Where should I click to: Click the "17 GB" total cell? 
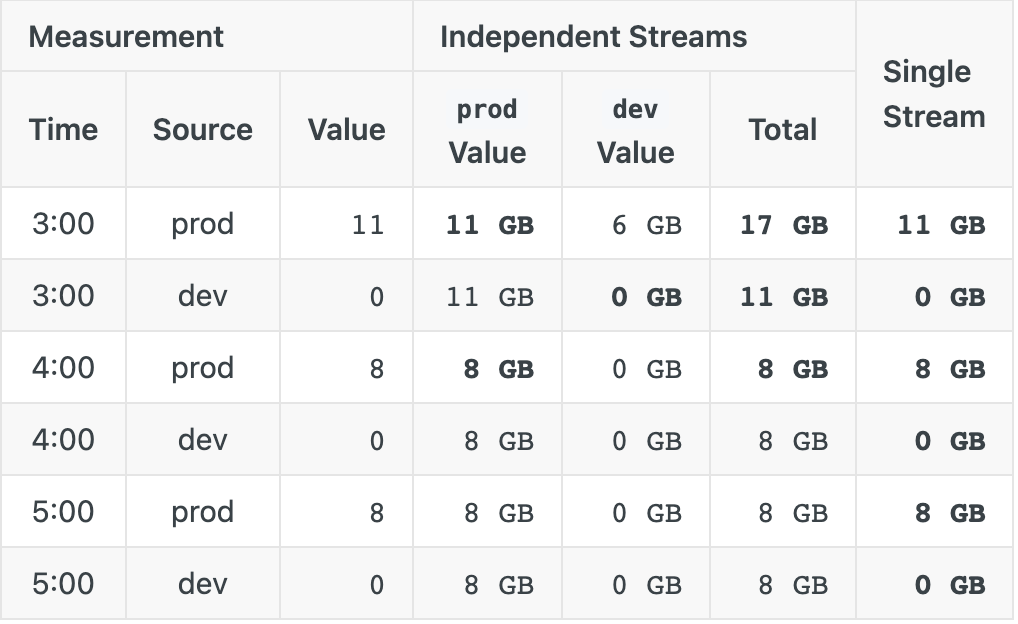coord(784,225)
